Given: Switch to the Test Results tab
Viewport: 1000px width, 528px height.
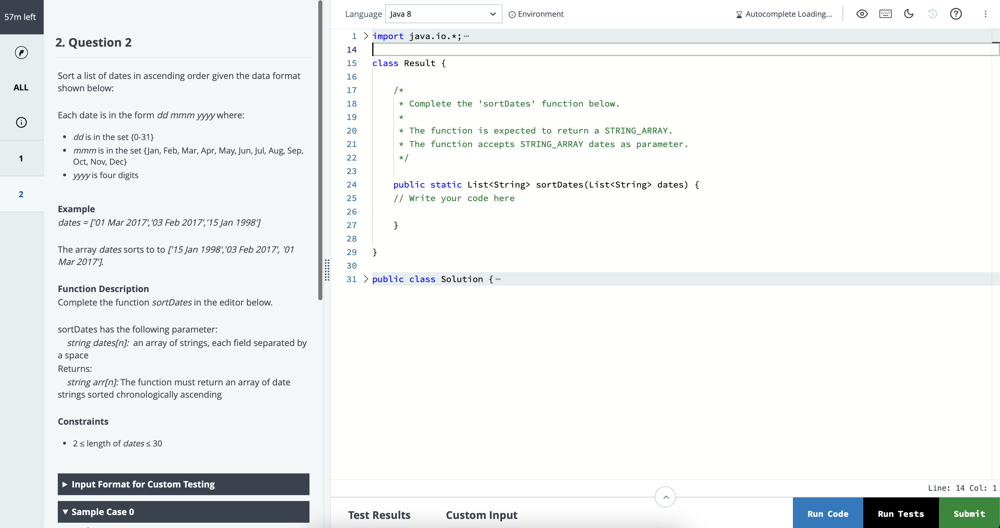Looking at the screenshot, I should click(379, 515).
